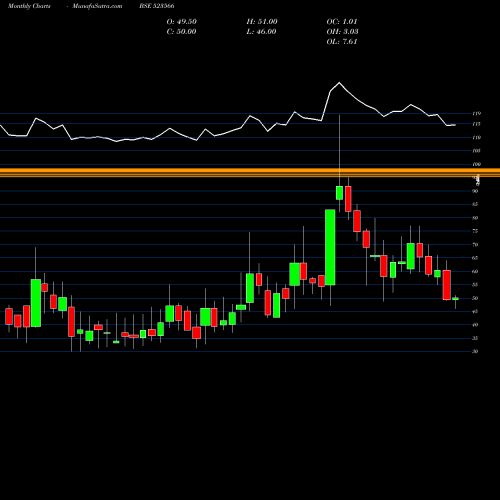Image resolution: width=500 pixels, height=500 pixels.
Task: Click the high price value H: 51.00
Action: (262, 22)
